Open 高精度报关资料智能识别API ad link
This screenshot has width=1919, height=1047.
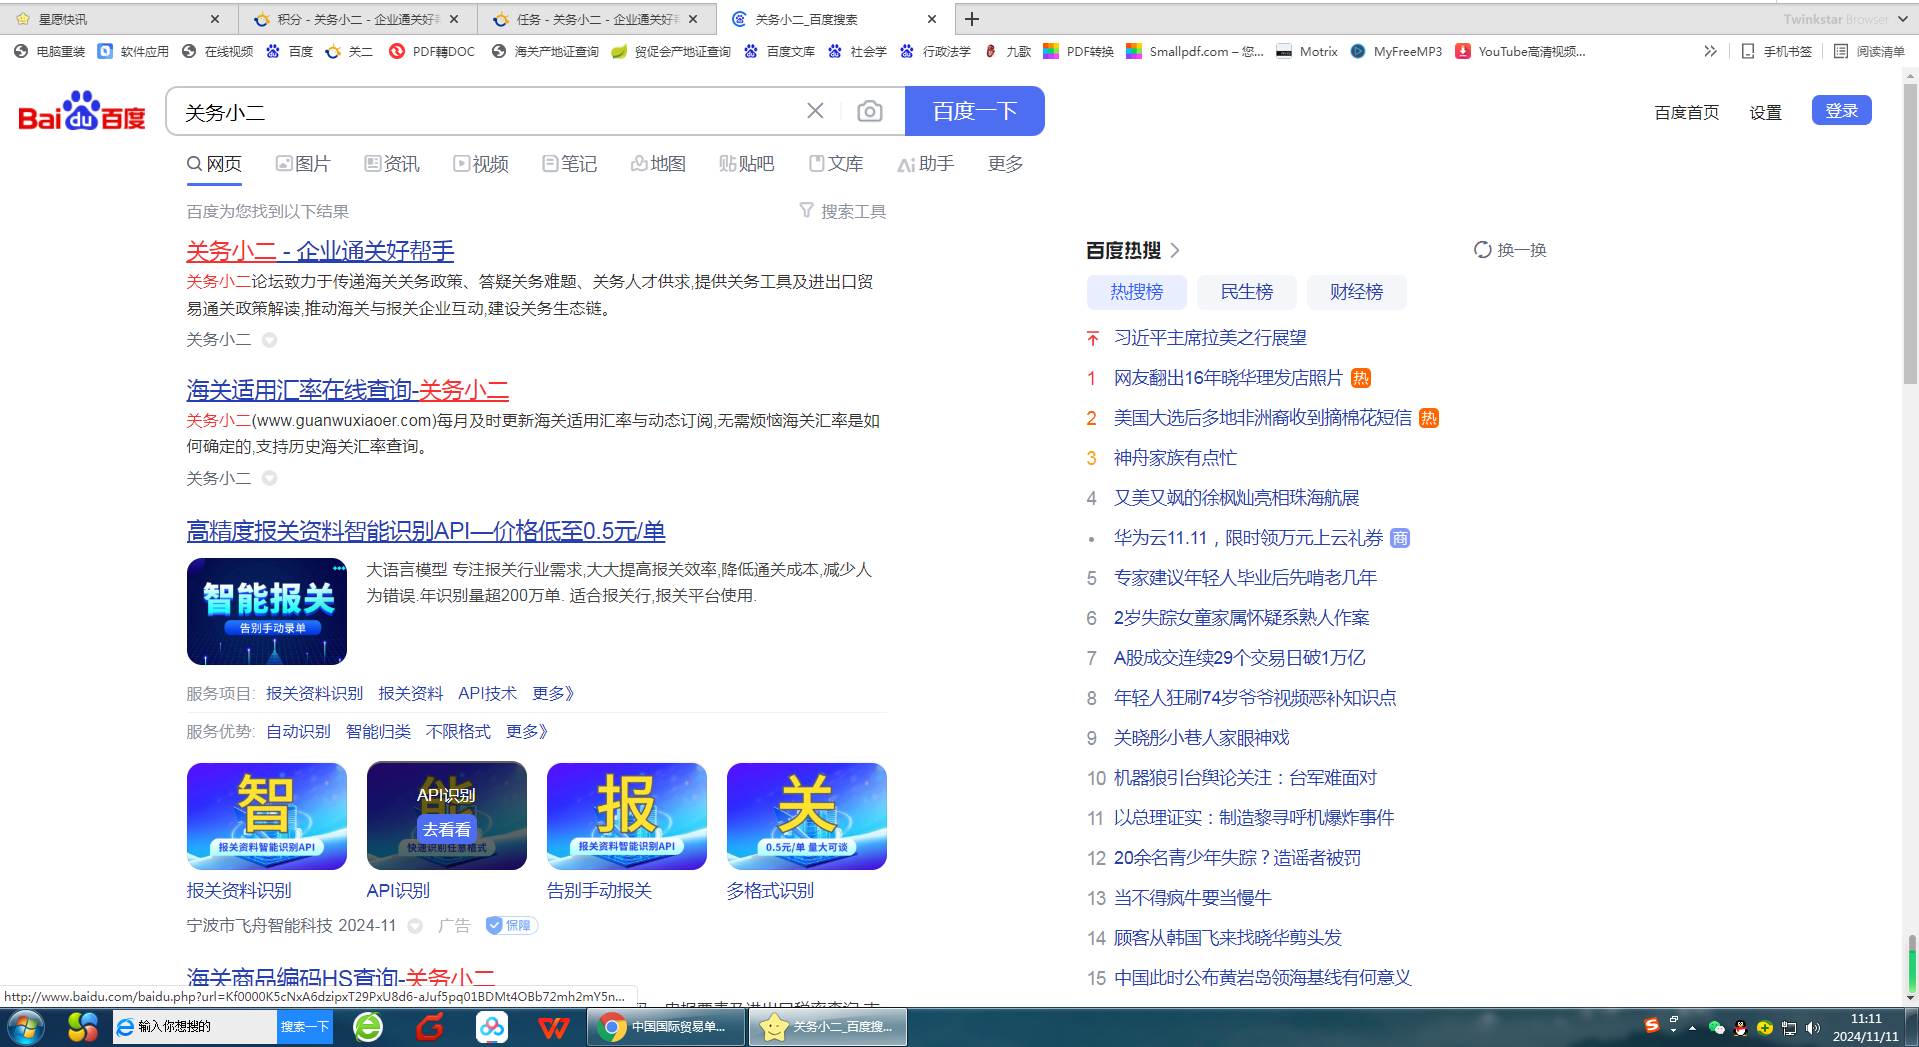(x=426, y=531)
